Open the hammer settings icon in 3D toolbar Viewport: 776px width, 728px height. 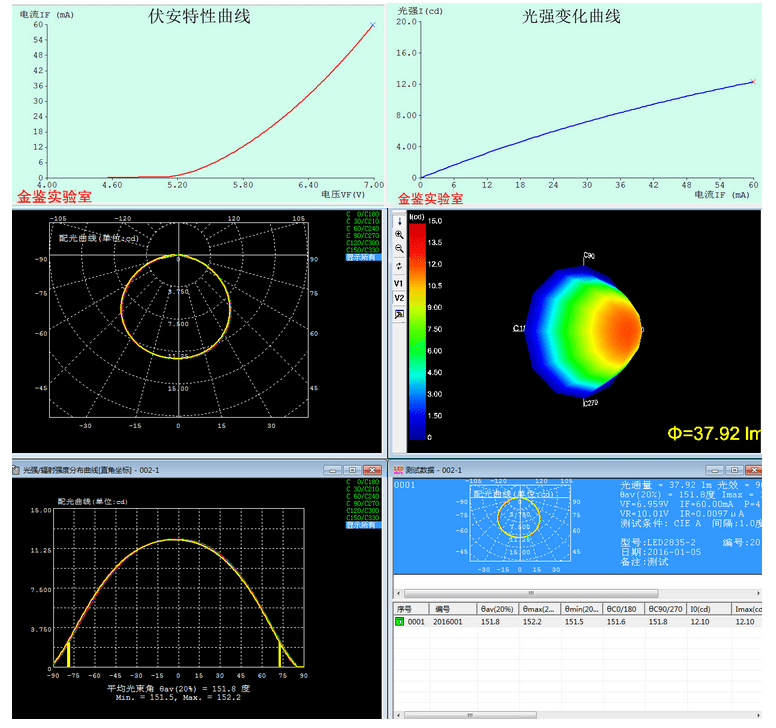(399, 315)
